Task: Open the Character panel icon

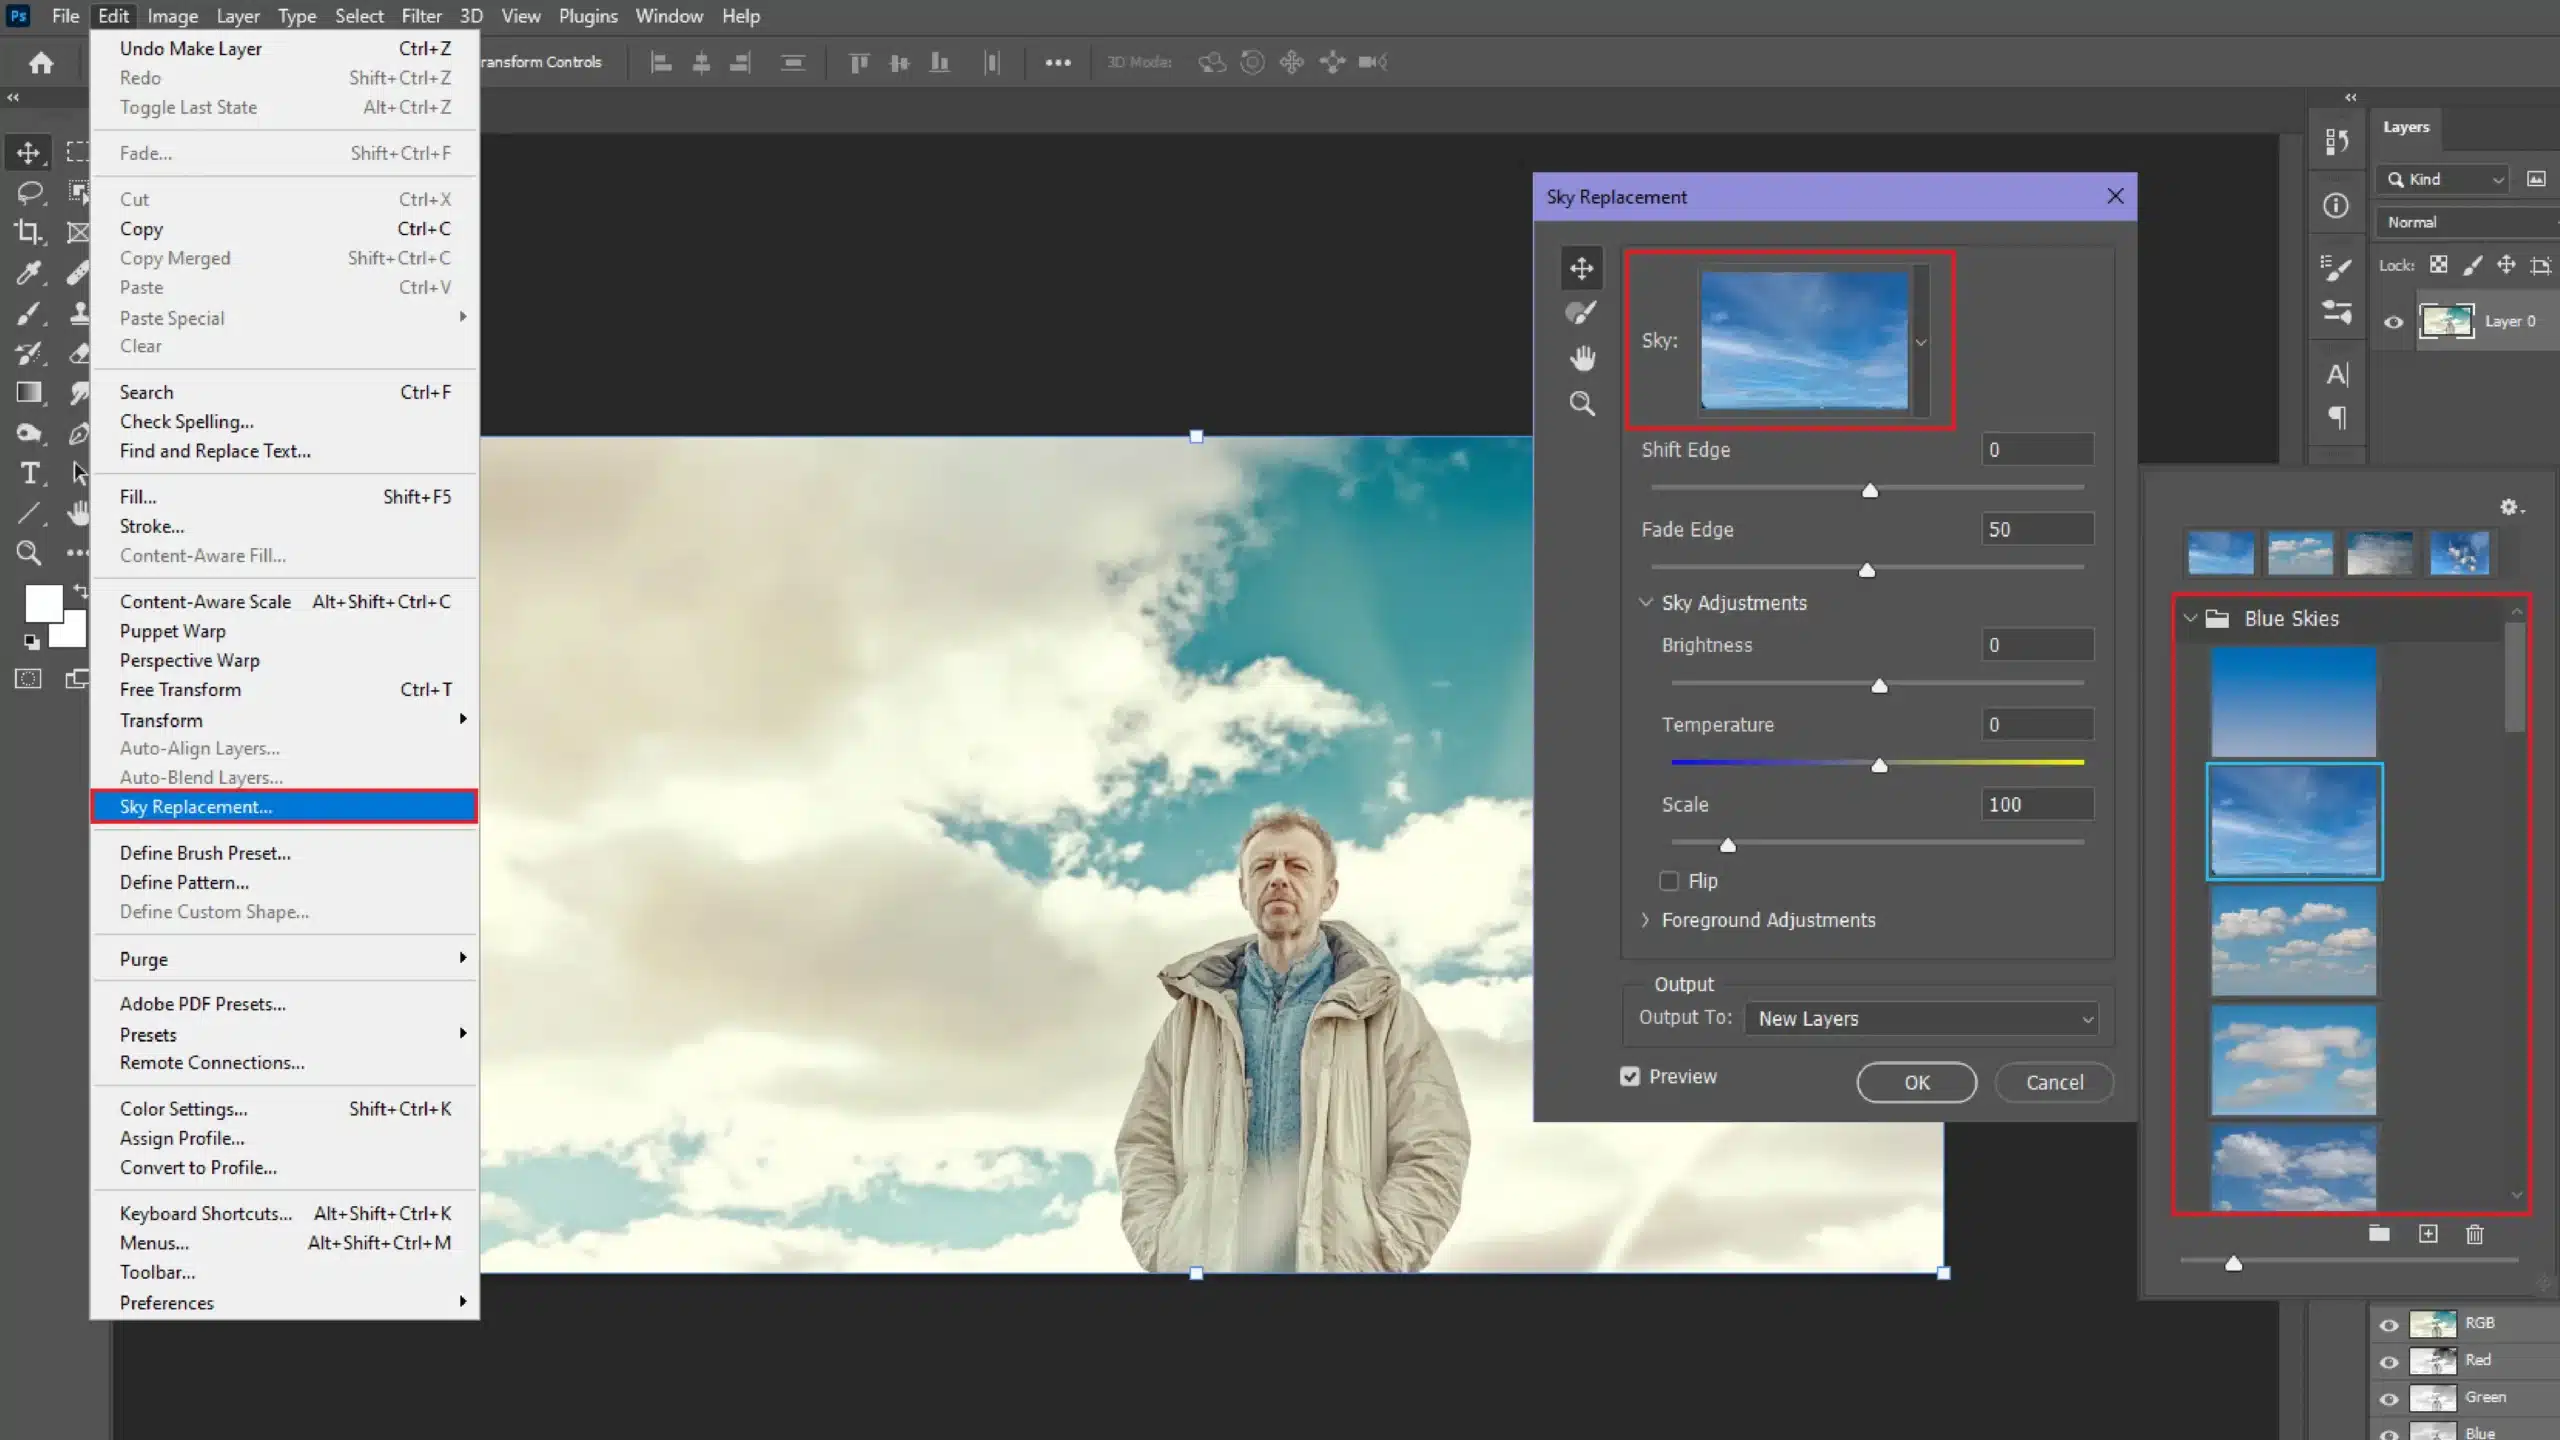Action: point(2336,374)
